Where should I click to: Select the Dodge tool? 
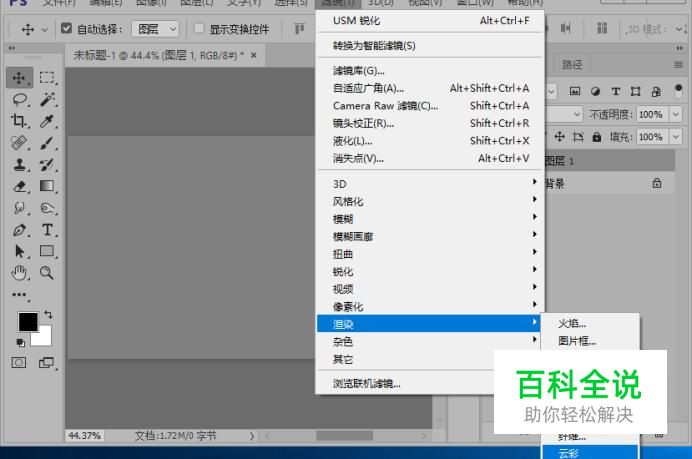47,208
